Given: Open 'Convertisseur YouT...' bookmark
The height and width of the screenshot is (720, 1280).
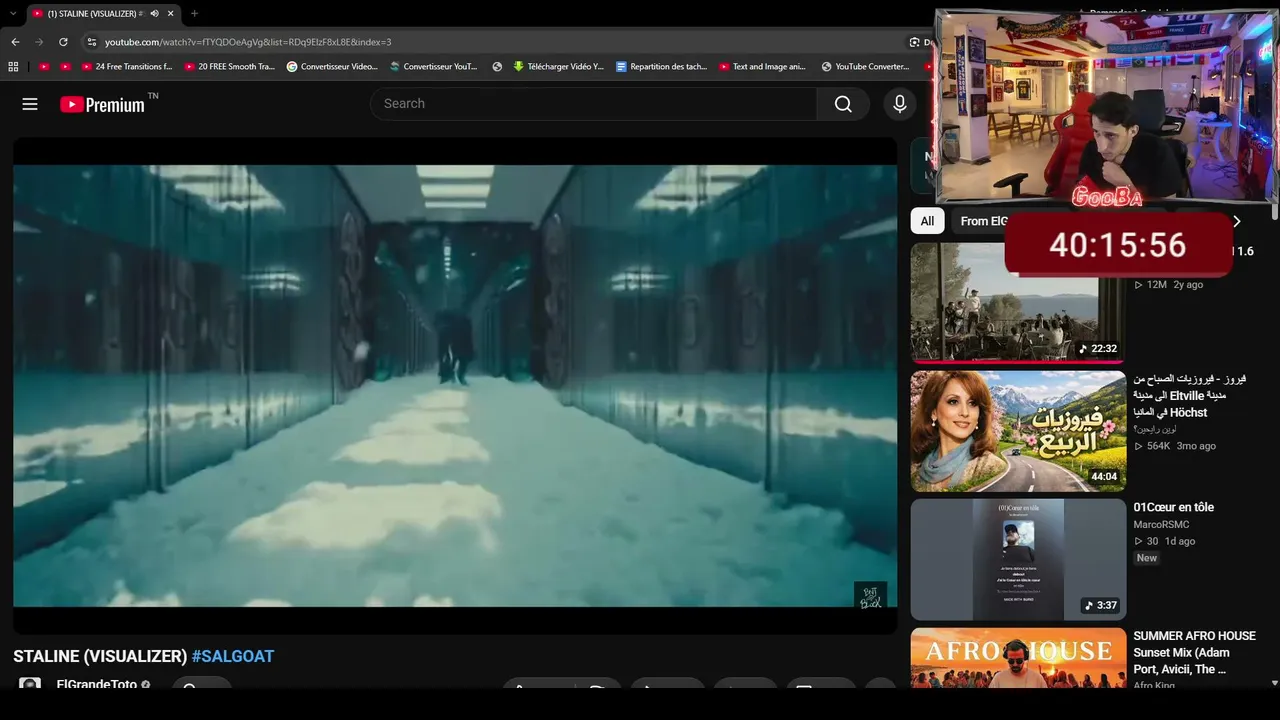Looking at the screenshot, I should point(434,67).
